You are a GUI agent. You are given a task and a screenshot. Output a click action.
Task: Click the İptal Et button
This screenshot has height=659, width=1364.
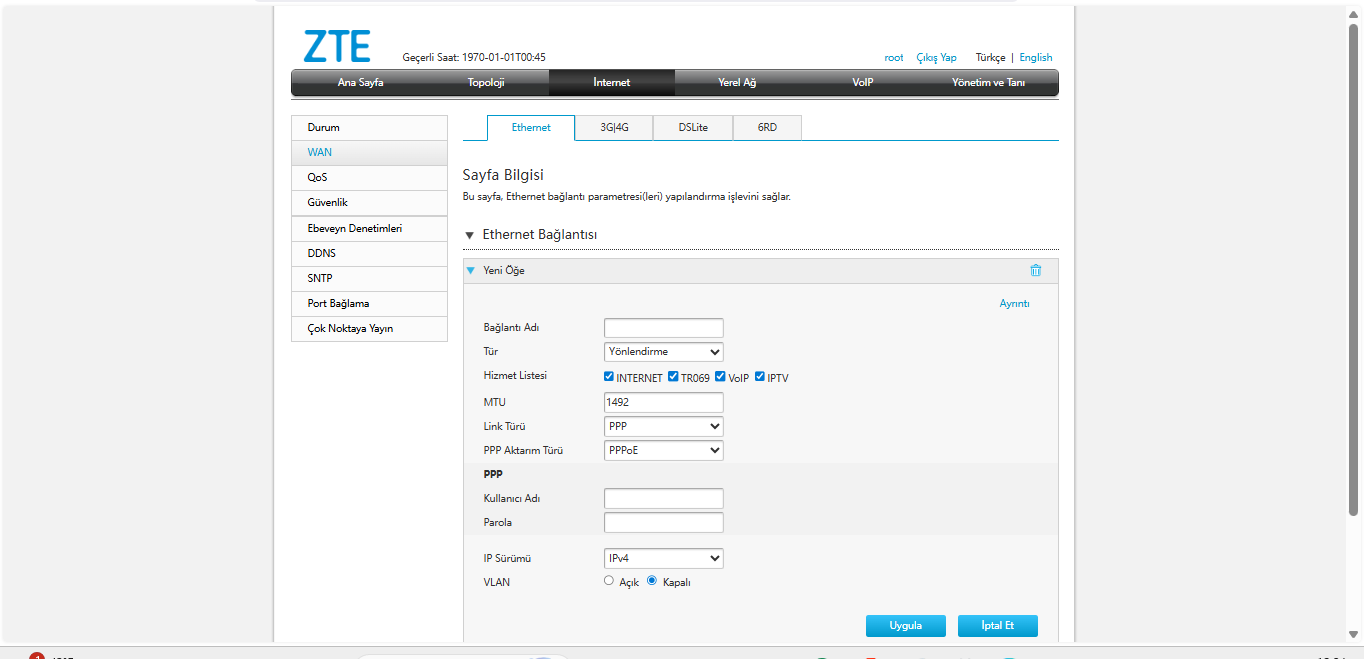click(998, 626)
